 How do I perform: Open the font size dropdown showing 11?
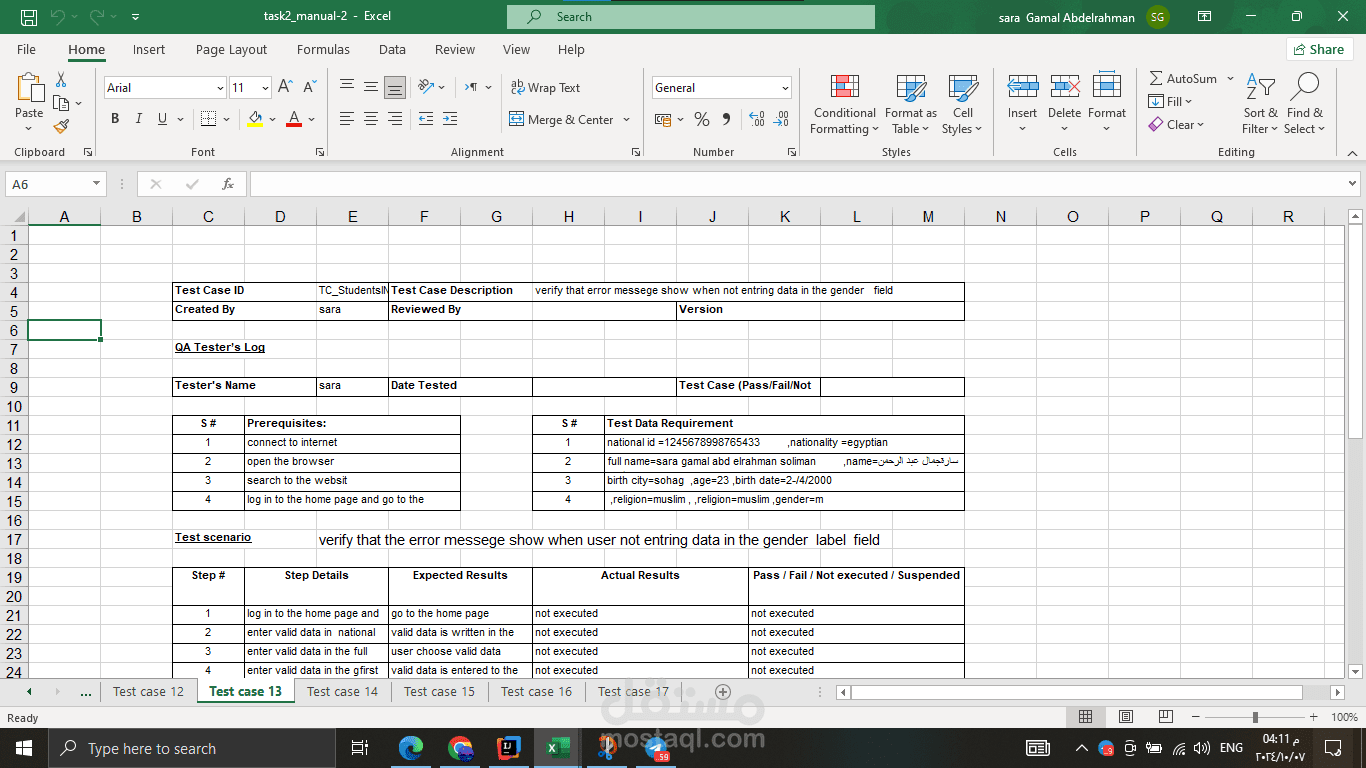(265, 88)
